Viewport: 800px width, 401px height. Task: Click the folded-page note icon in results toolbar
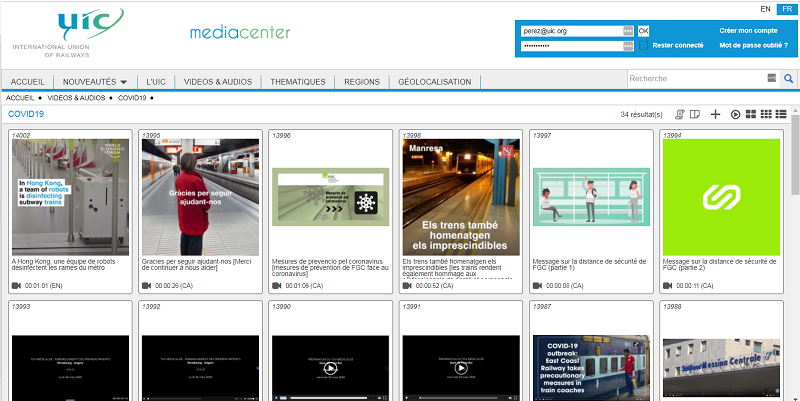click(x=694, y=114)
